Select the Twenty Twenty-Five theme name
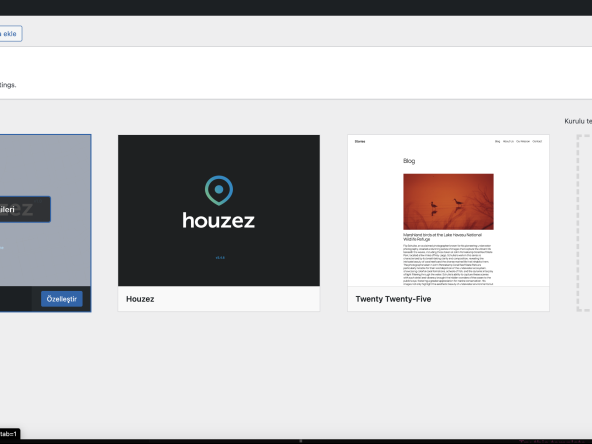The image size is (592, 444). pyautogui.click(x=393, y=299)
